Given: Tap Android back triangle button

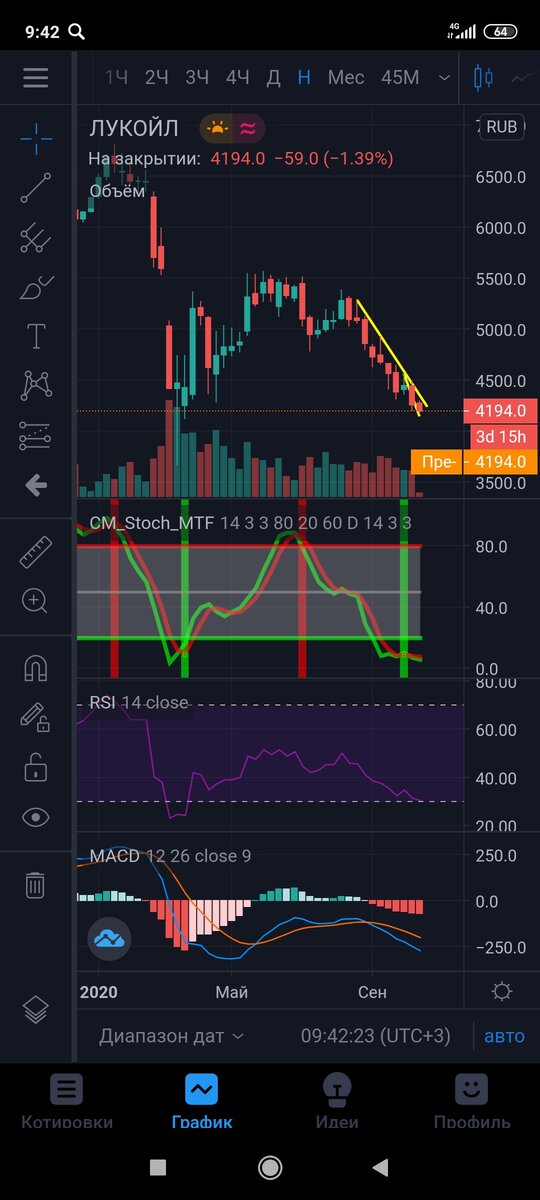Looking at the screenshot, I should click(380, 1167).
